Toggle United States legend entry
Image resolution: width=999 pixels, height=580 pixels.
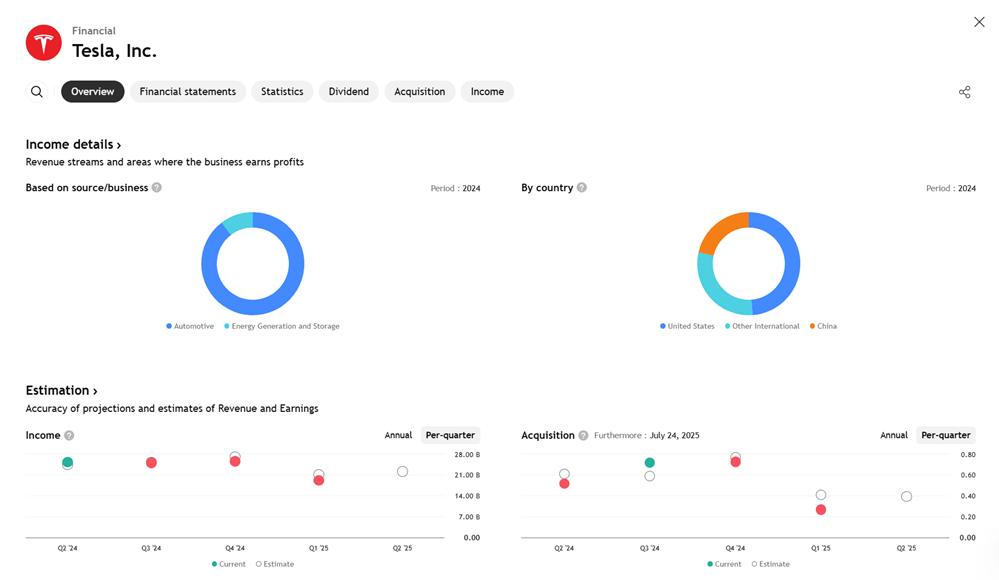click(x=687, y=326)
